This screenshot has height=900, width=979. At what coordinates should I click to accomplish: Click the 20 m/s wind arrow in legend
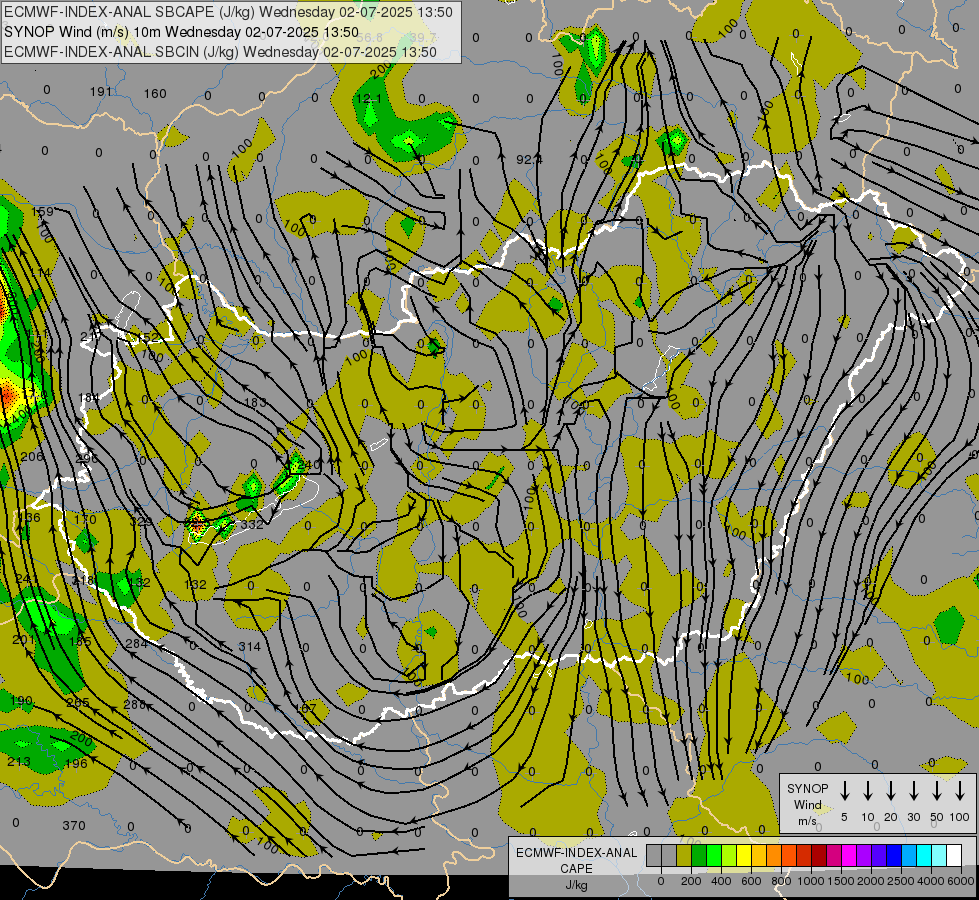890,790
